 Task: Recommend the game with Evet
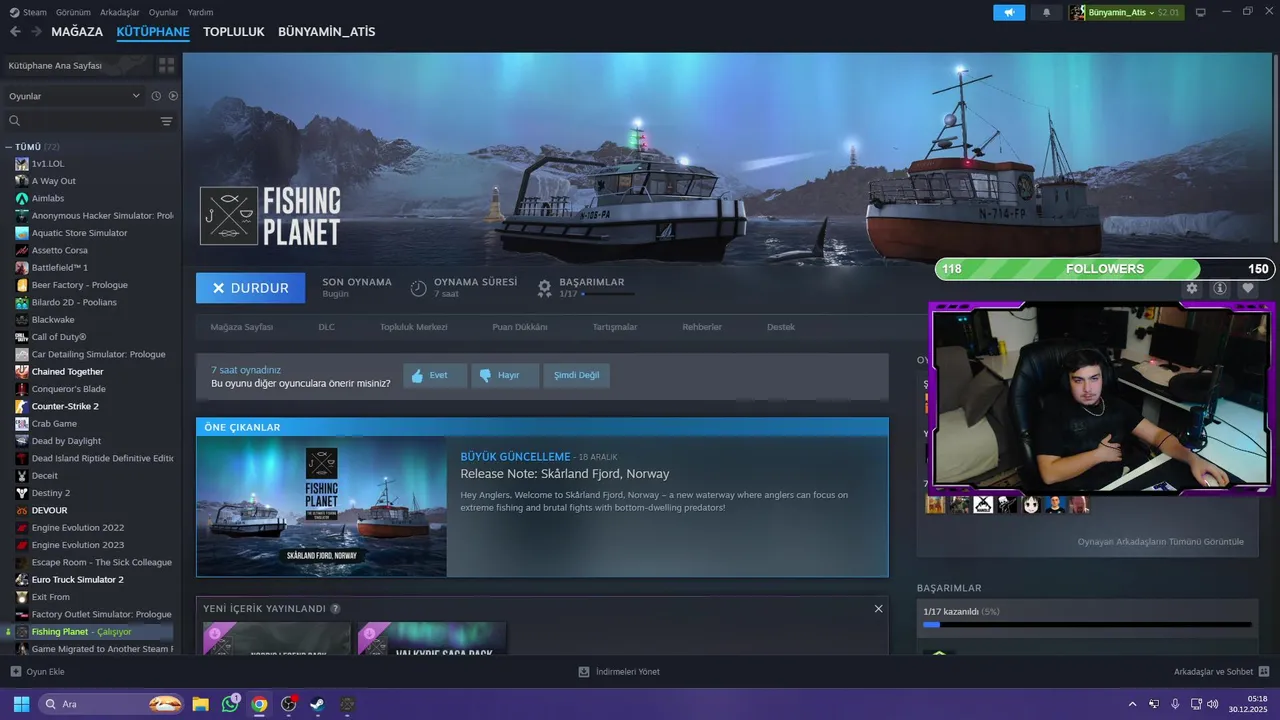tap(435, 376)
